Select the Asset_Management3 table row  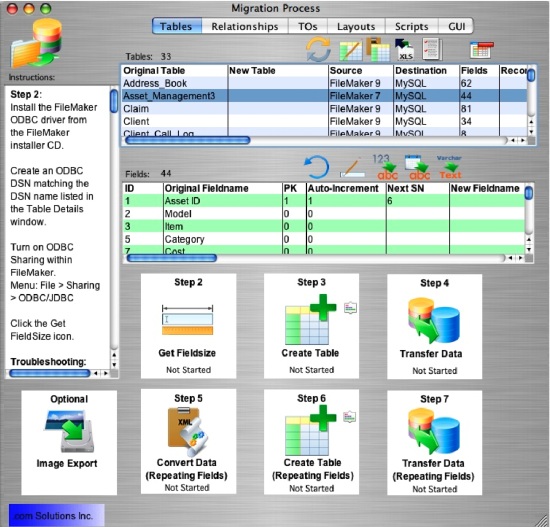[x=324, y=96]
